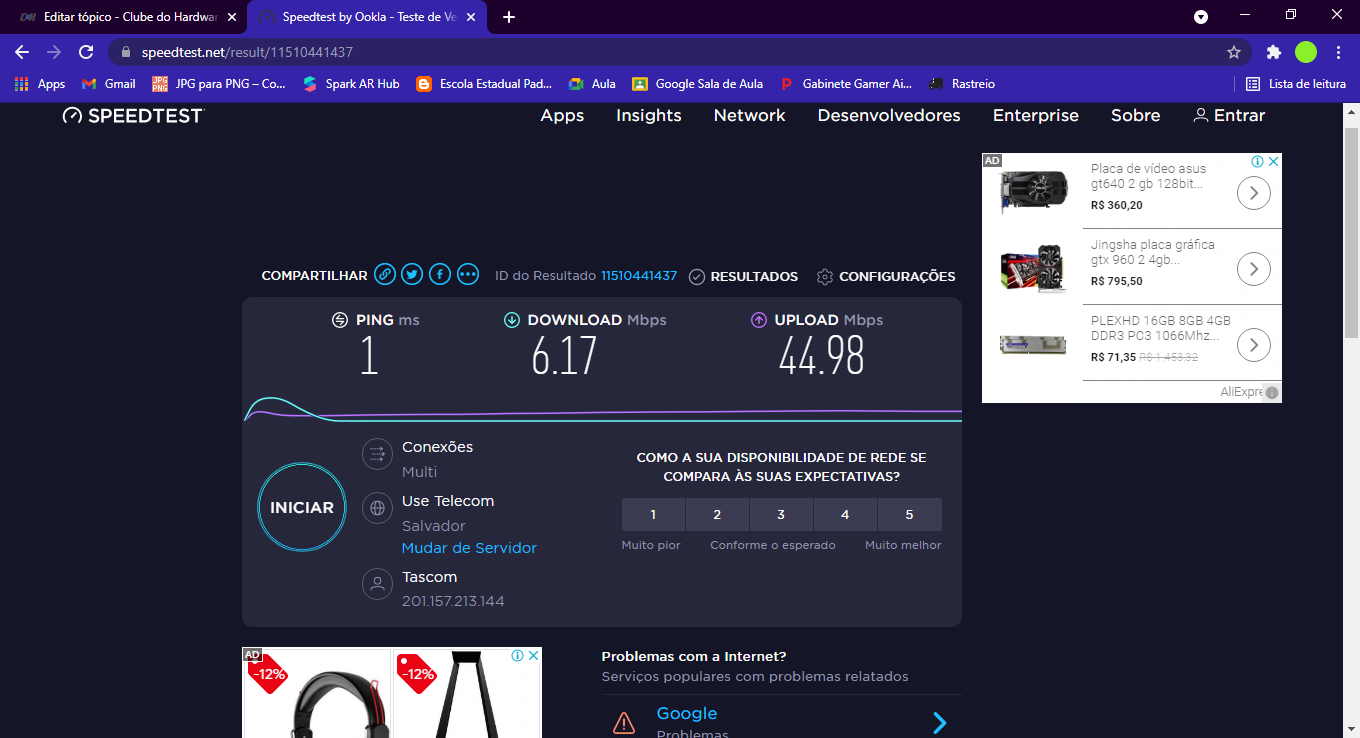Open the headphones ad thumbnail
Image resolution: width=1360 pixels, height=738 pixels.
pos(317,693)
